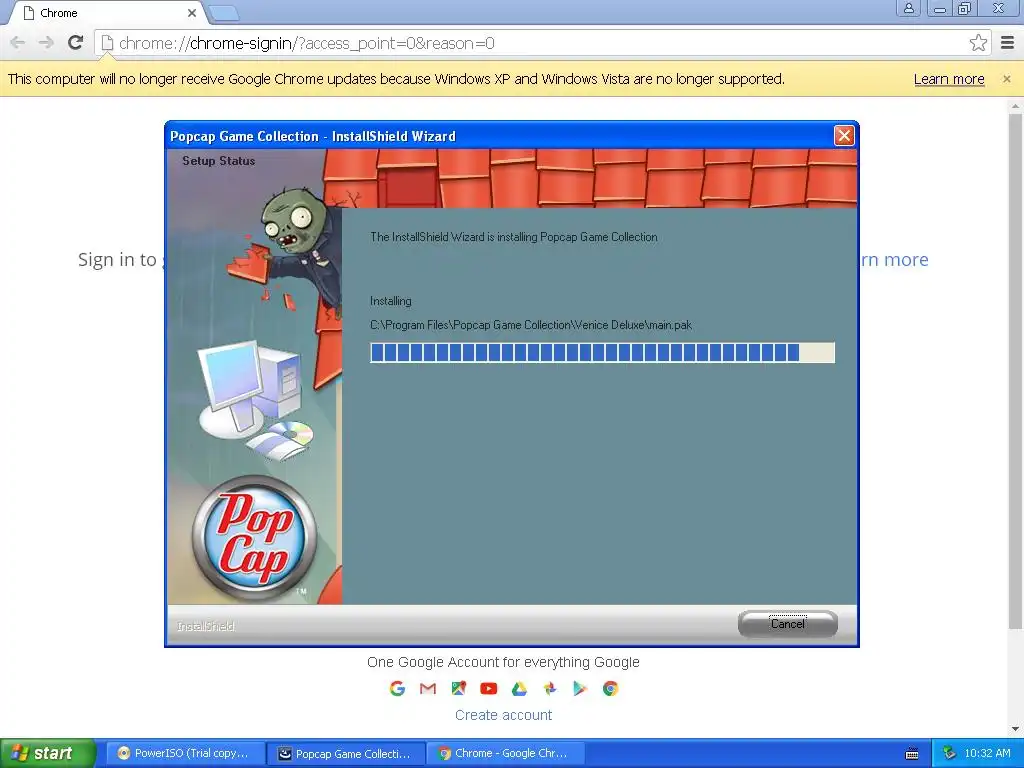
Task: Click the Google Drive icon
Action: point(519,688)
